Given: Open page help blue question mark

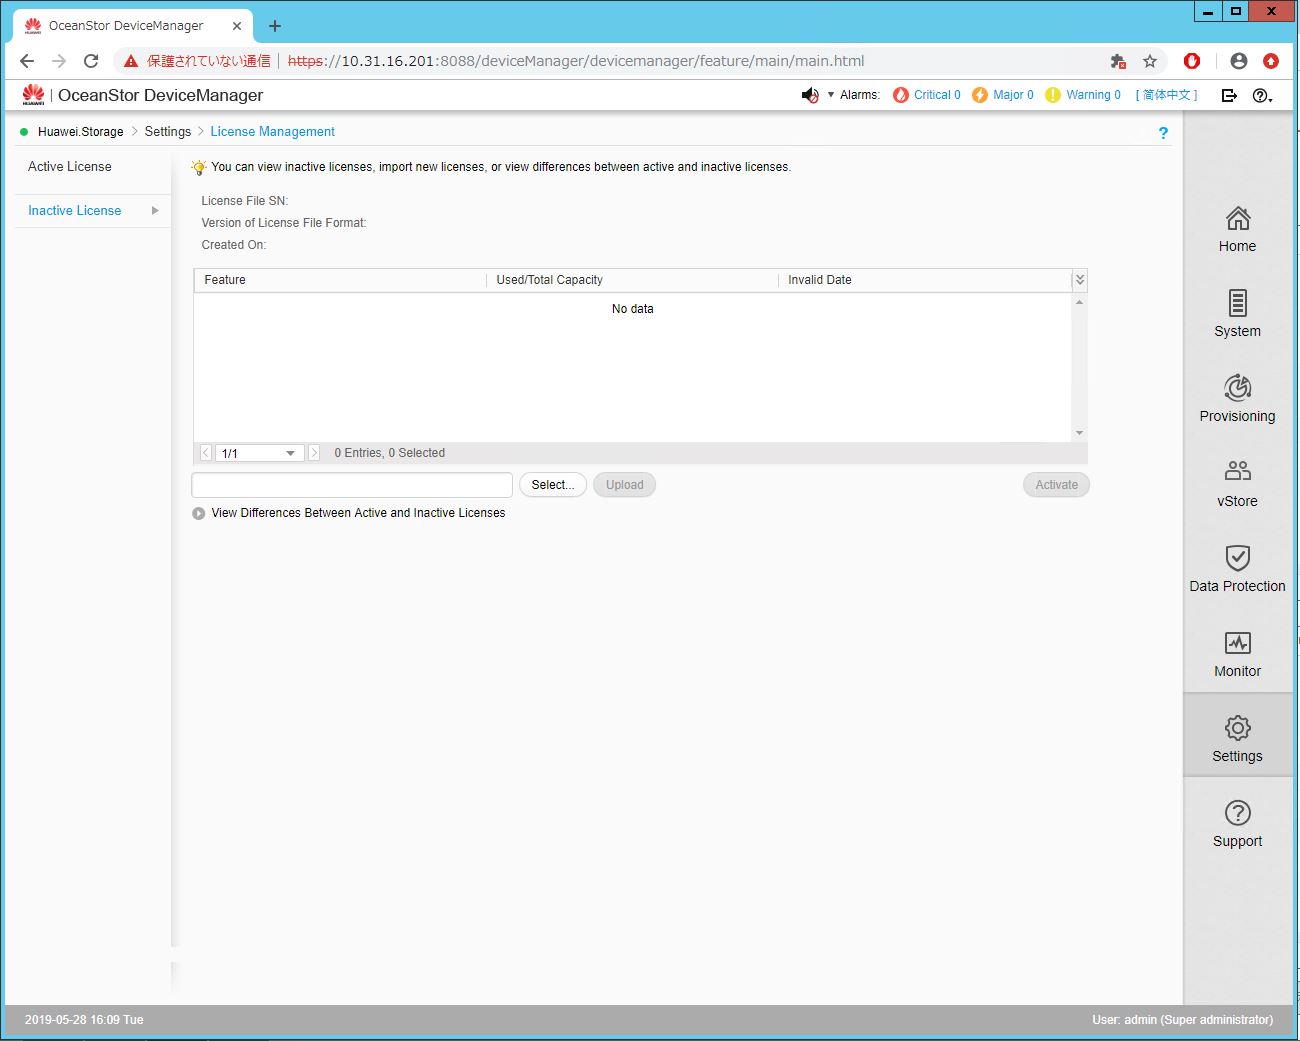Looking at the screenshot, I should (1163, 132).
